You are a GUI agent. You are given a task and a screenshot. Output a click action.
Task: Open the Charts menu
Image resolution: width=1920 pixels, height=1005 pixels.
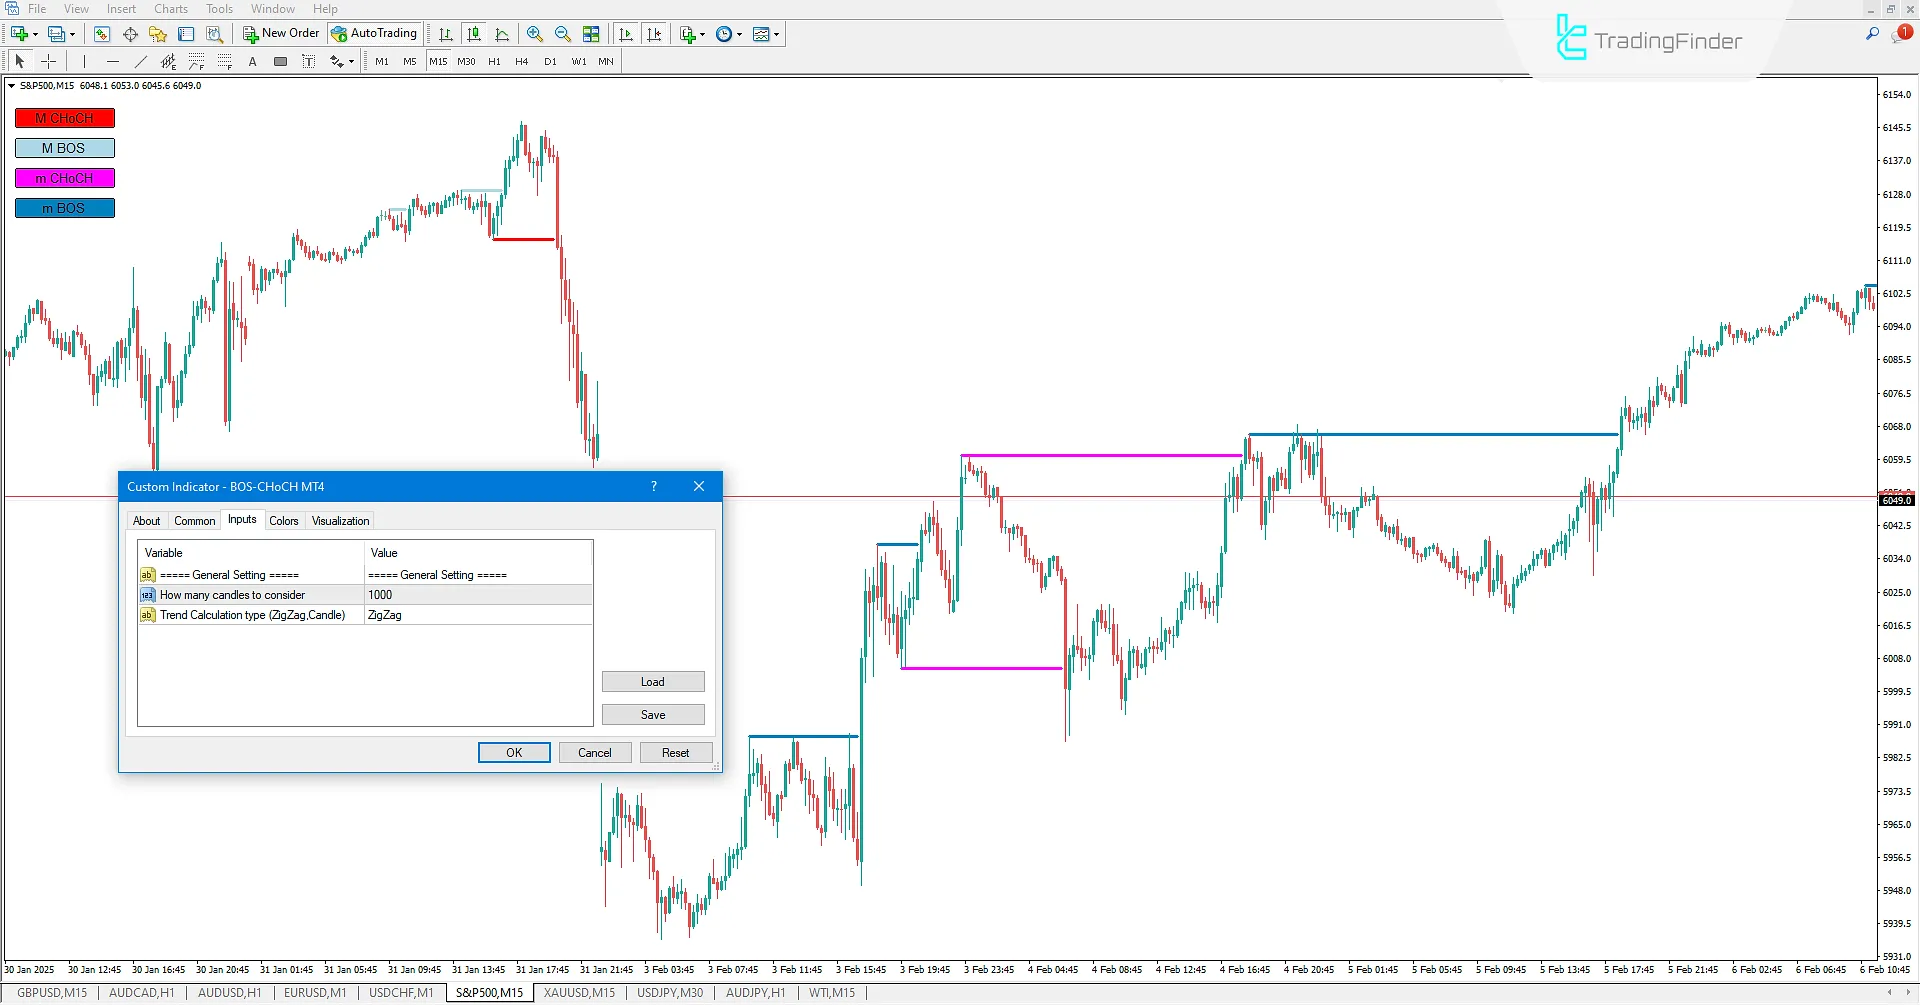[x=170, y=8]
